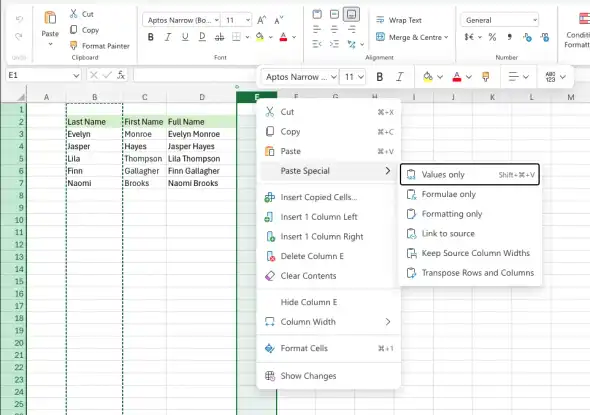590x415 pixels.
Task: Select Values only paste option
Action: point(470,175)
